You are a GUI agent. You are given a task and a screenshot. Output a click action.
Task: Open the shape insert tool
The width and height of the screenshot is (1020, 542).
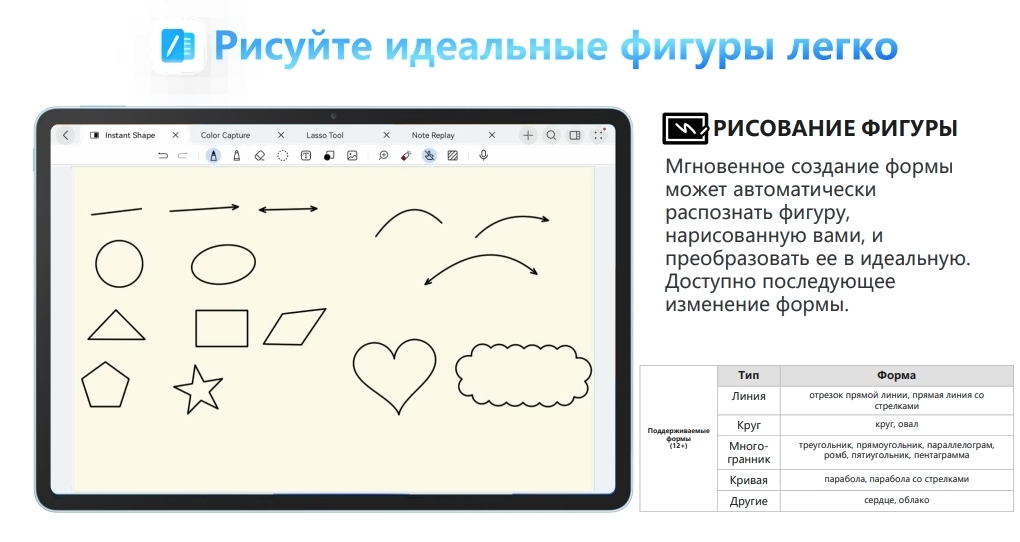tap(329, 156)
